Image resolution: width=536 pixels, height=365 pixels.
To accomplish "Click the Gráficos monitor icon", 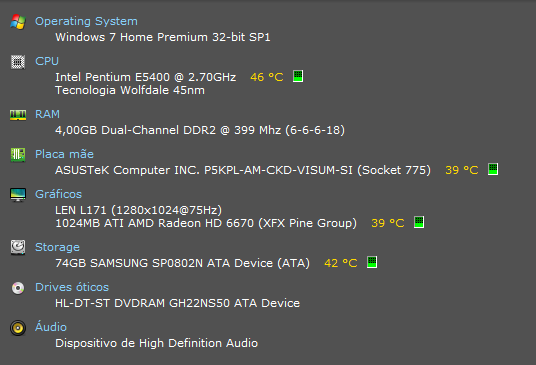I will [18, 195].
